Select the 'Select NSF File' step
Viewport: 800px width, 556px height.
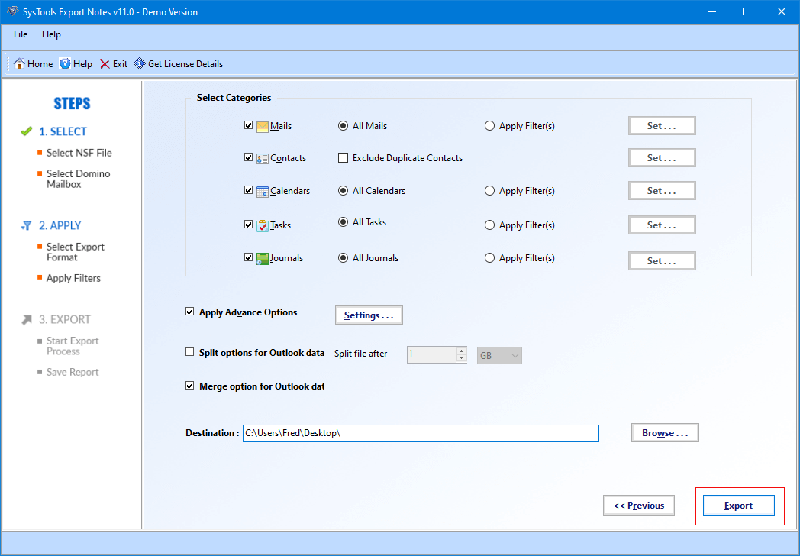79,153
